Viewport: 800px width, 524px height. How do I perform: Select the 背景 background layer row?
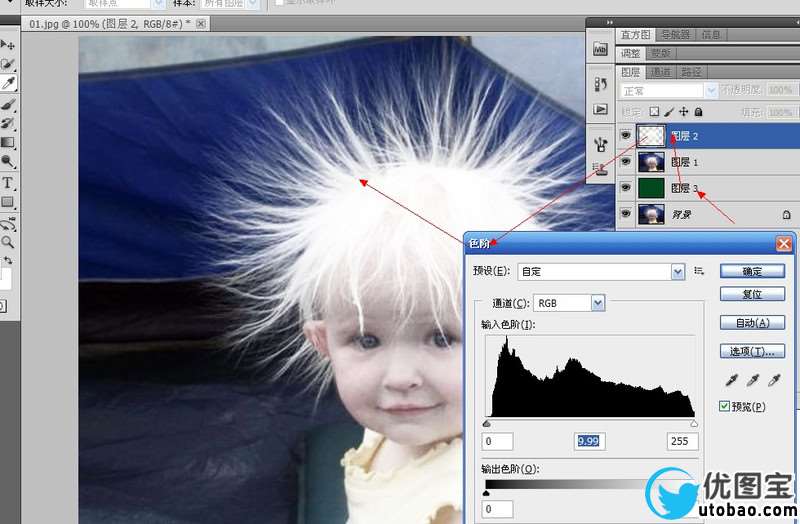[x=708, y=214]
